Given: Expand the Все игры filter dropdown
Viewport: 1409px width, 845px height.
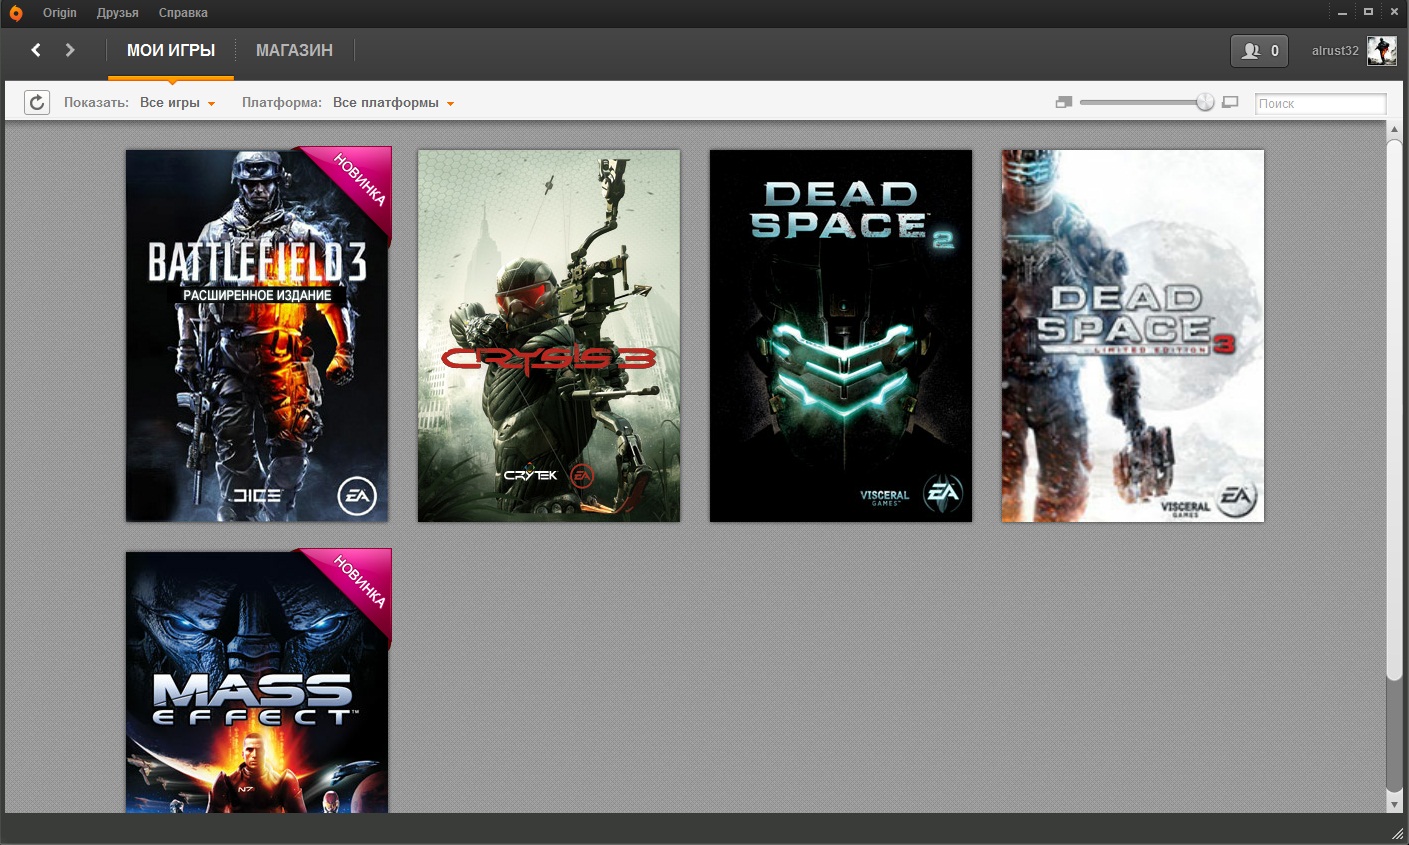Looking at the screenshot, I should tap(178, 103).
